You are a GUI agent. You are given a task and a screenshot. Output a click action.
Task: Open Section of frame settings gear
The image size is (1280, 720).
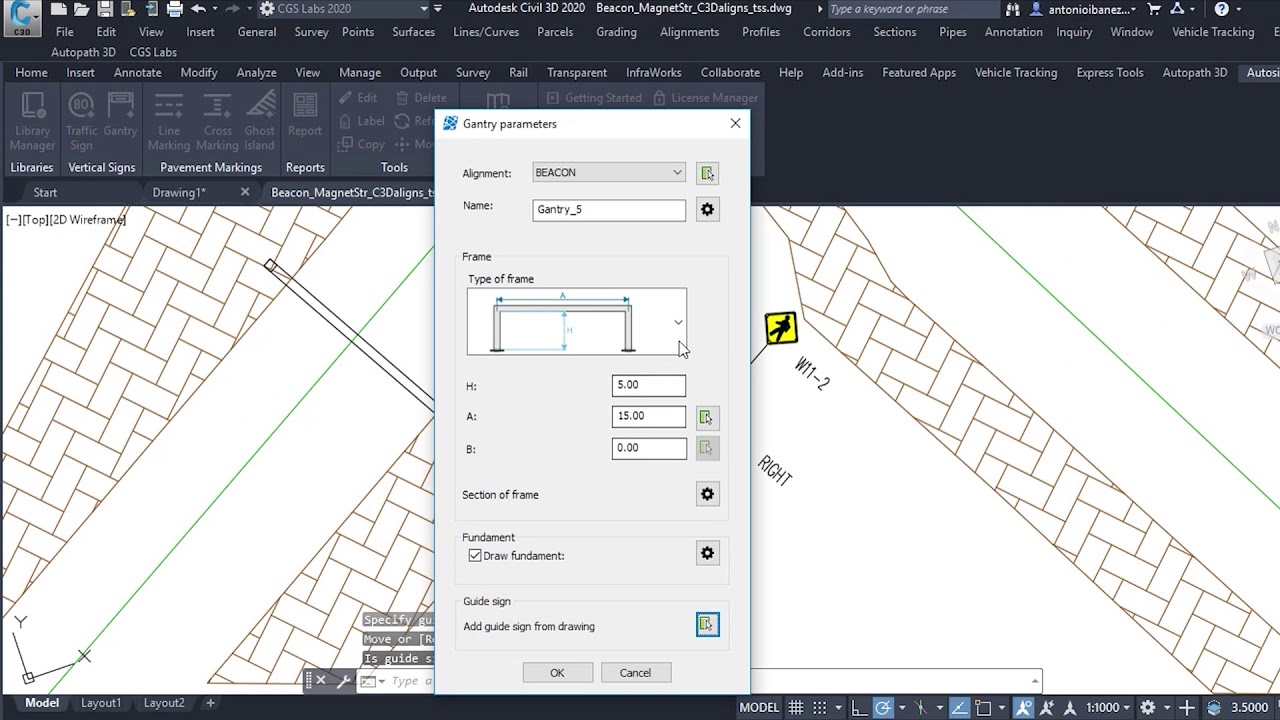[x=707, y=494]
